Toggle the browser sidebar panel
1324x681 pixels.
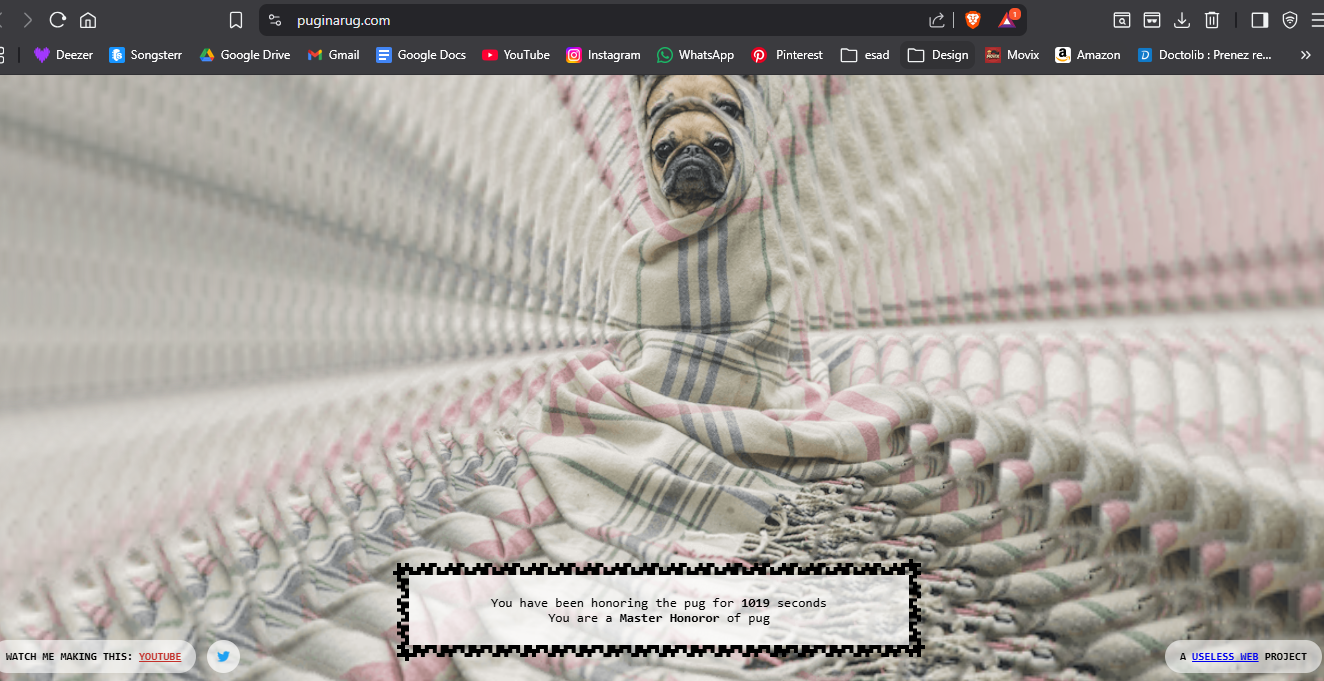click(1260, 20)
